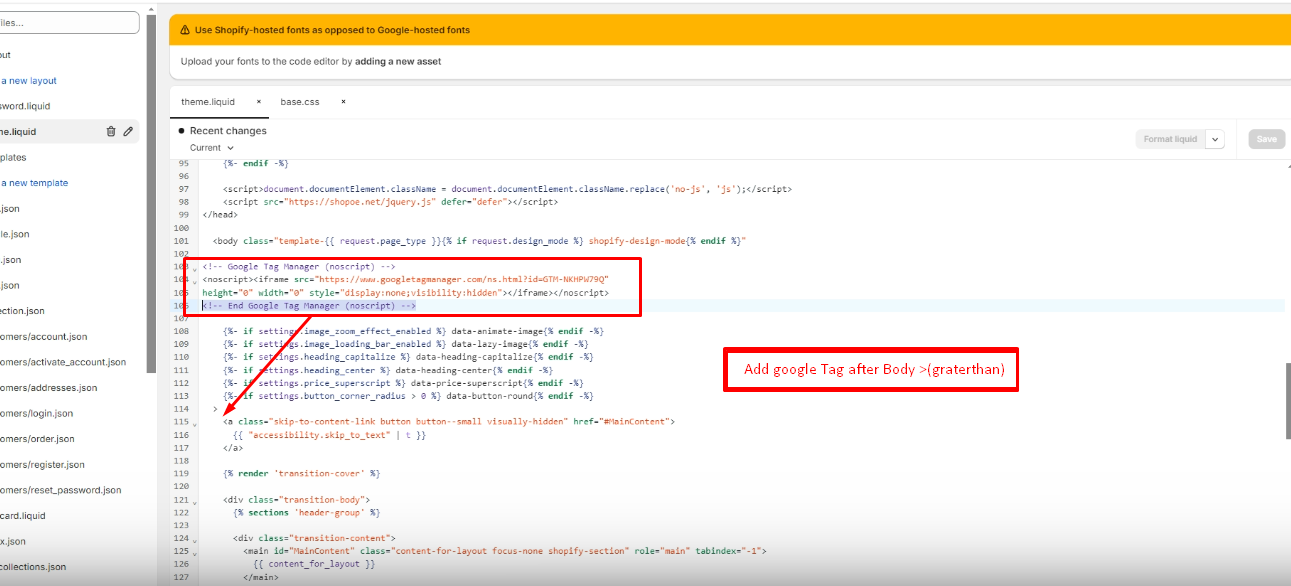This screenshot has height=586, width=1291.
Task: Click the "a new template" link
Action: (x=34, y=183)
